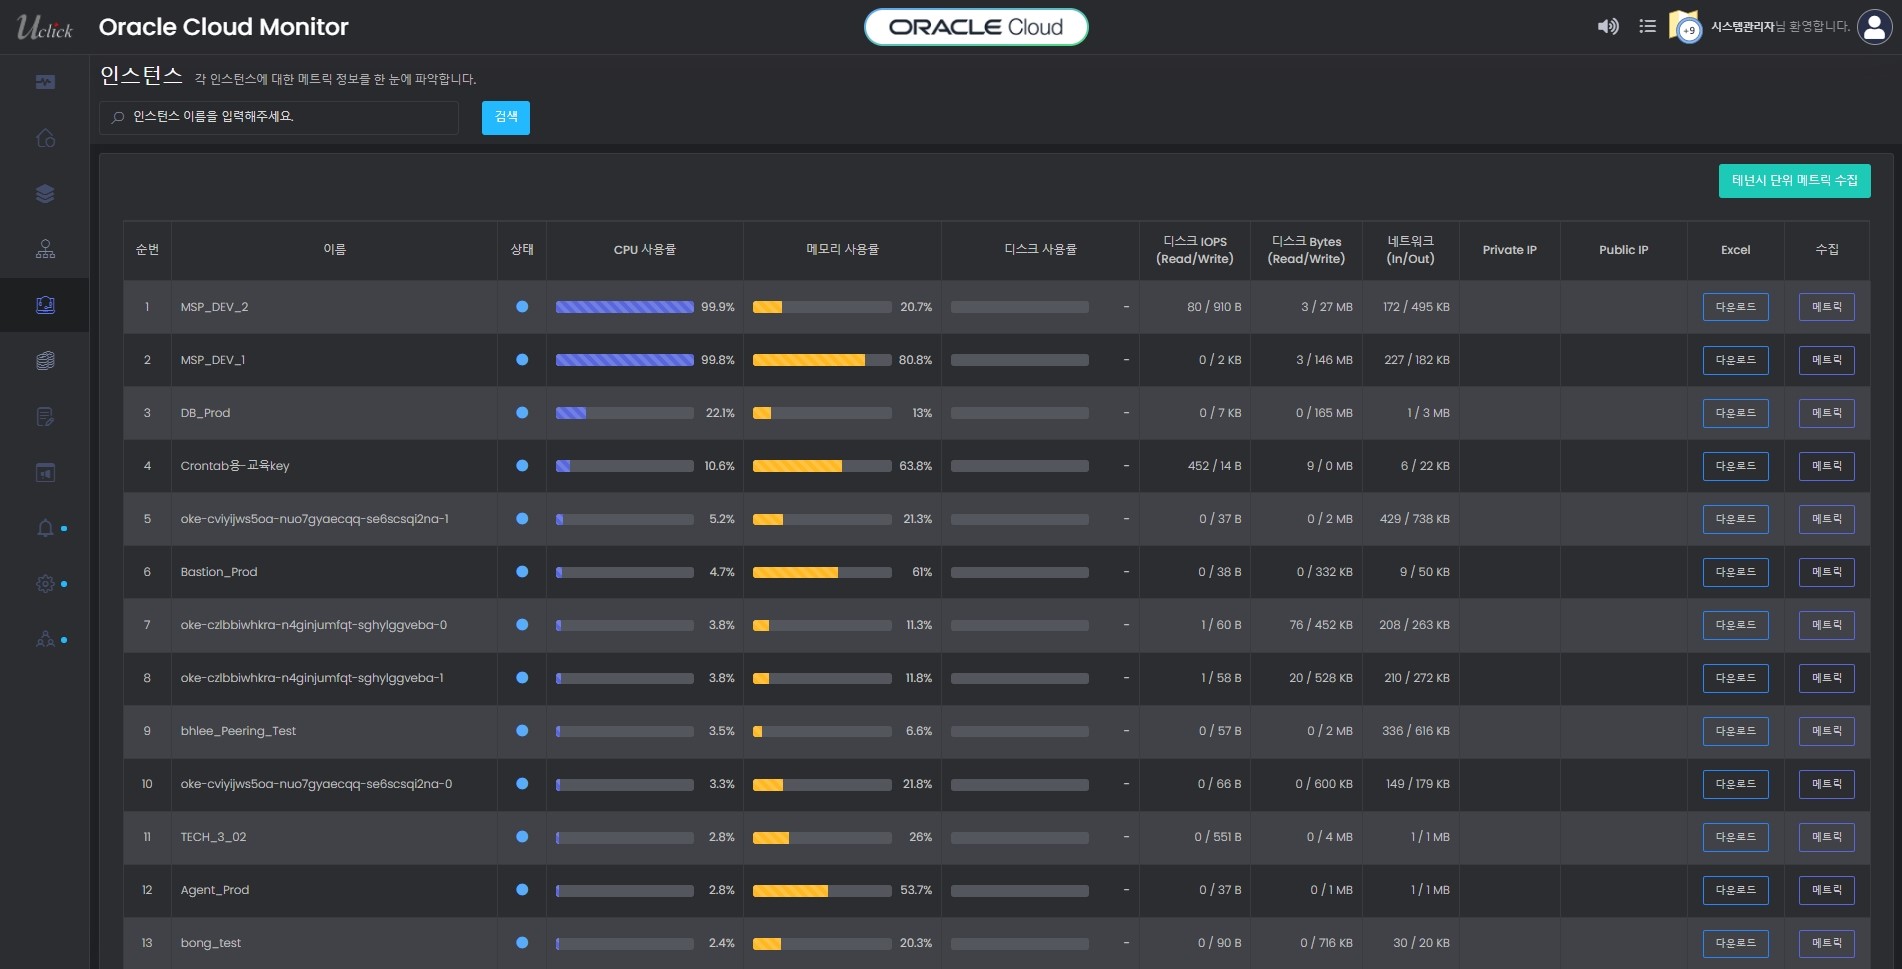Click the 검색 search button
Image resolution: width=1902 pixels, height=969 pixels.
[505, 118]
